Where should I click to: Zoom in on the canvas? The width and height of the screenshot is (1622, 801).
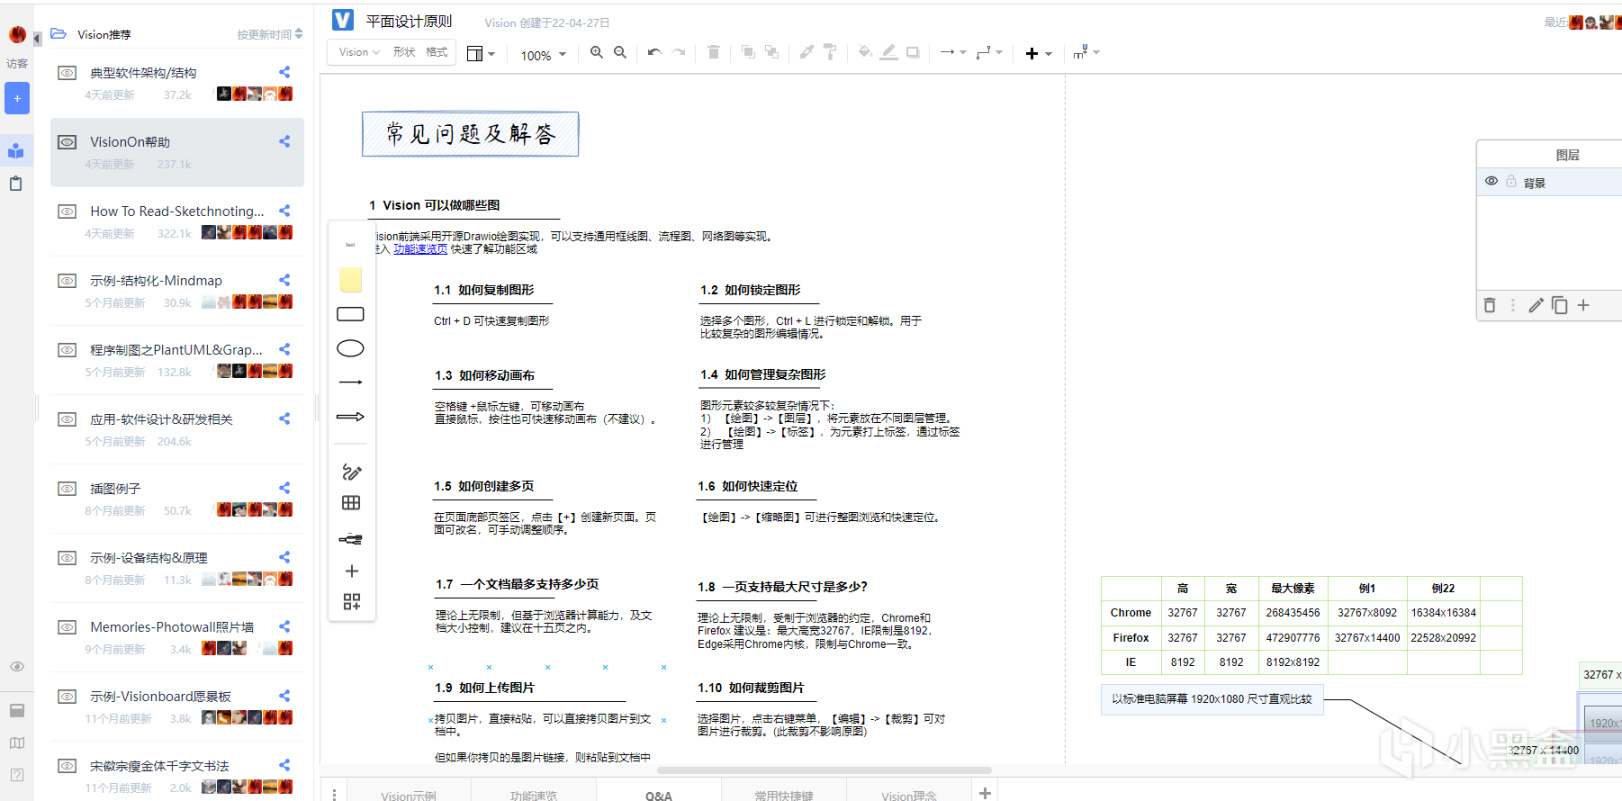click(596, 53)
